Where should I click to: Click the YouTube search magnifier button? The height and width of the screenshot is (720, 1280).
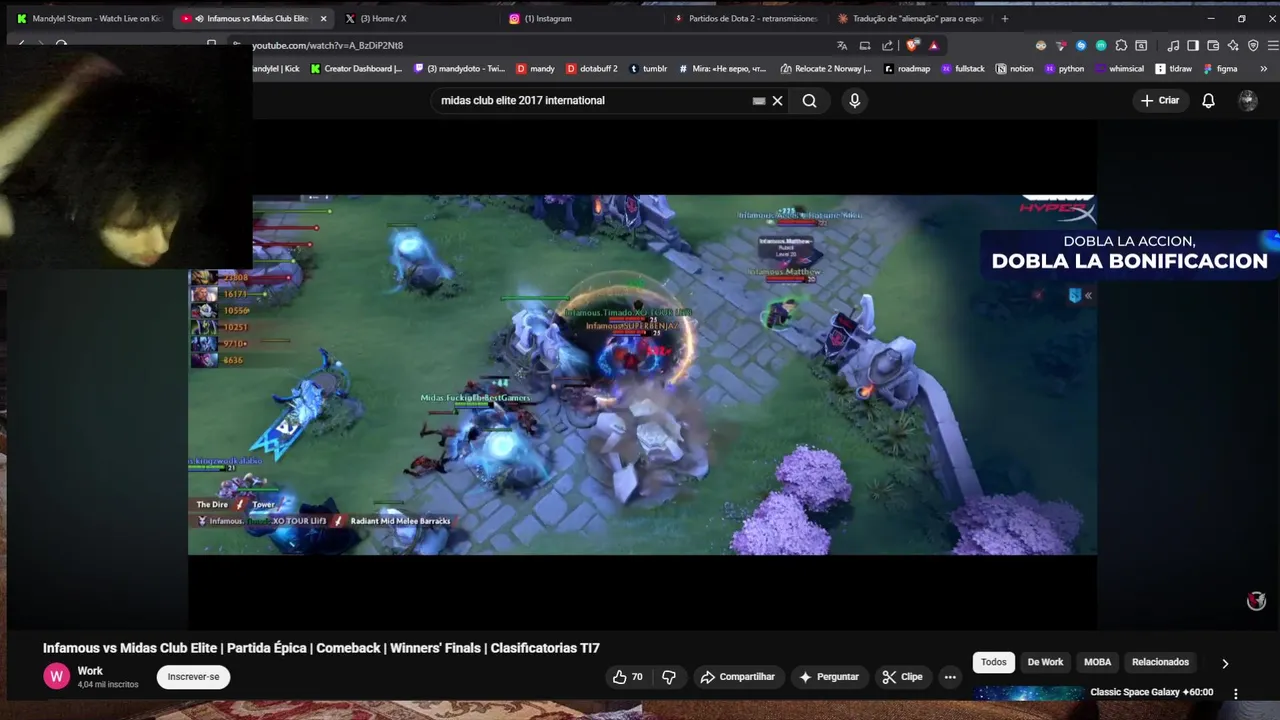[809, 100]
